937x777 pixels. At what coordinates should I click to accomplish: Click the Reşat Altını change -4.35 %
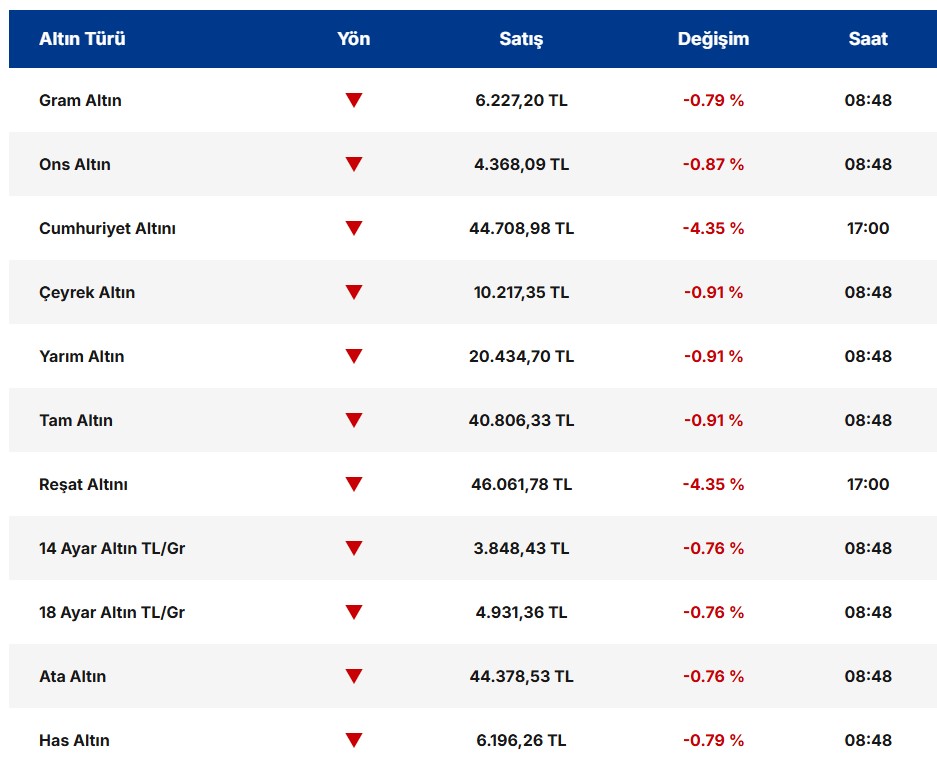[713, 484]
